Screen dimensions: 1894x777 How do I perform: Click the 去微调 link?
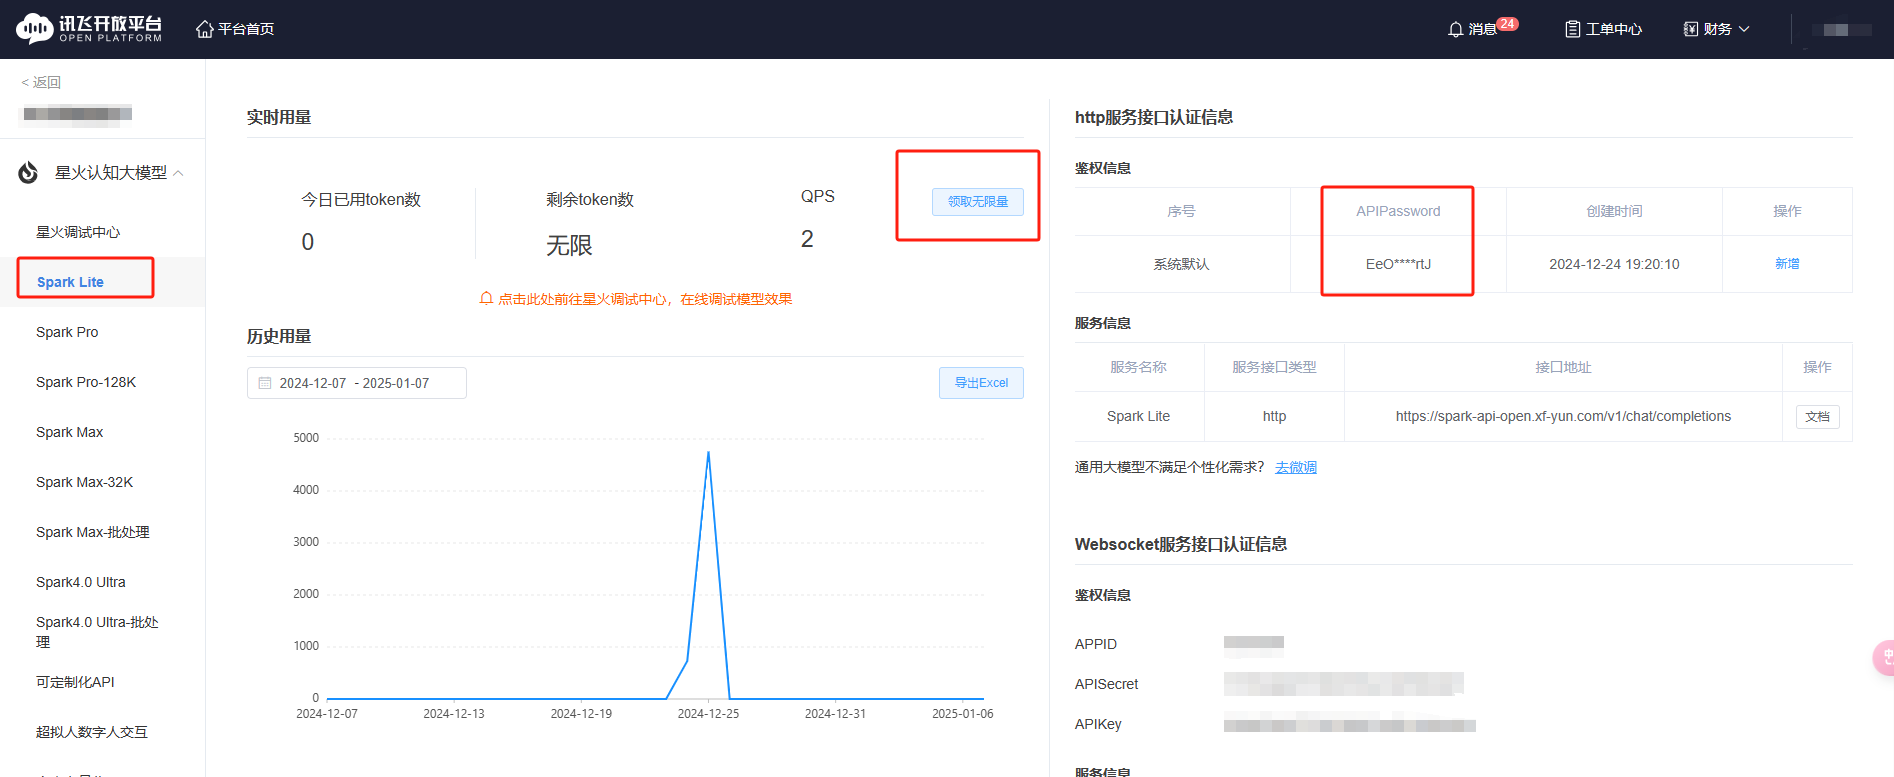[x=1296, y=467]
